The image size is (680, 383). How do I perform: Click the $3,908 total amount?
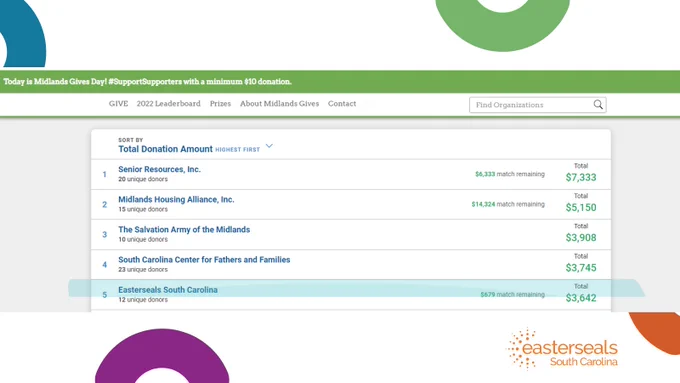[581, 238]
